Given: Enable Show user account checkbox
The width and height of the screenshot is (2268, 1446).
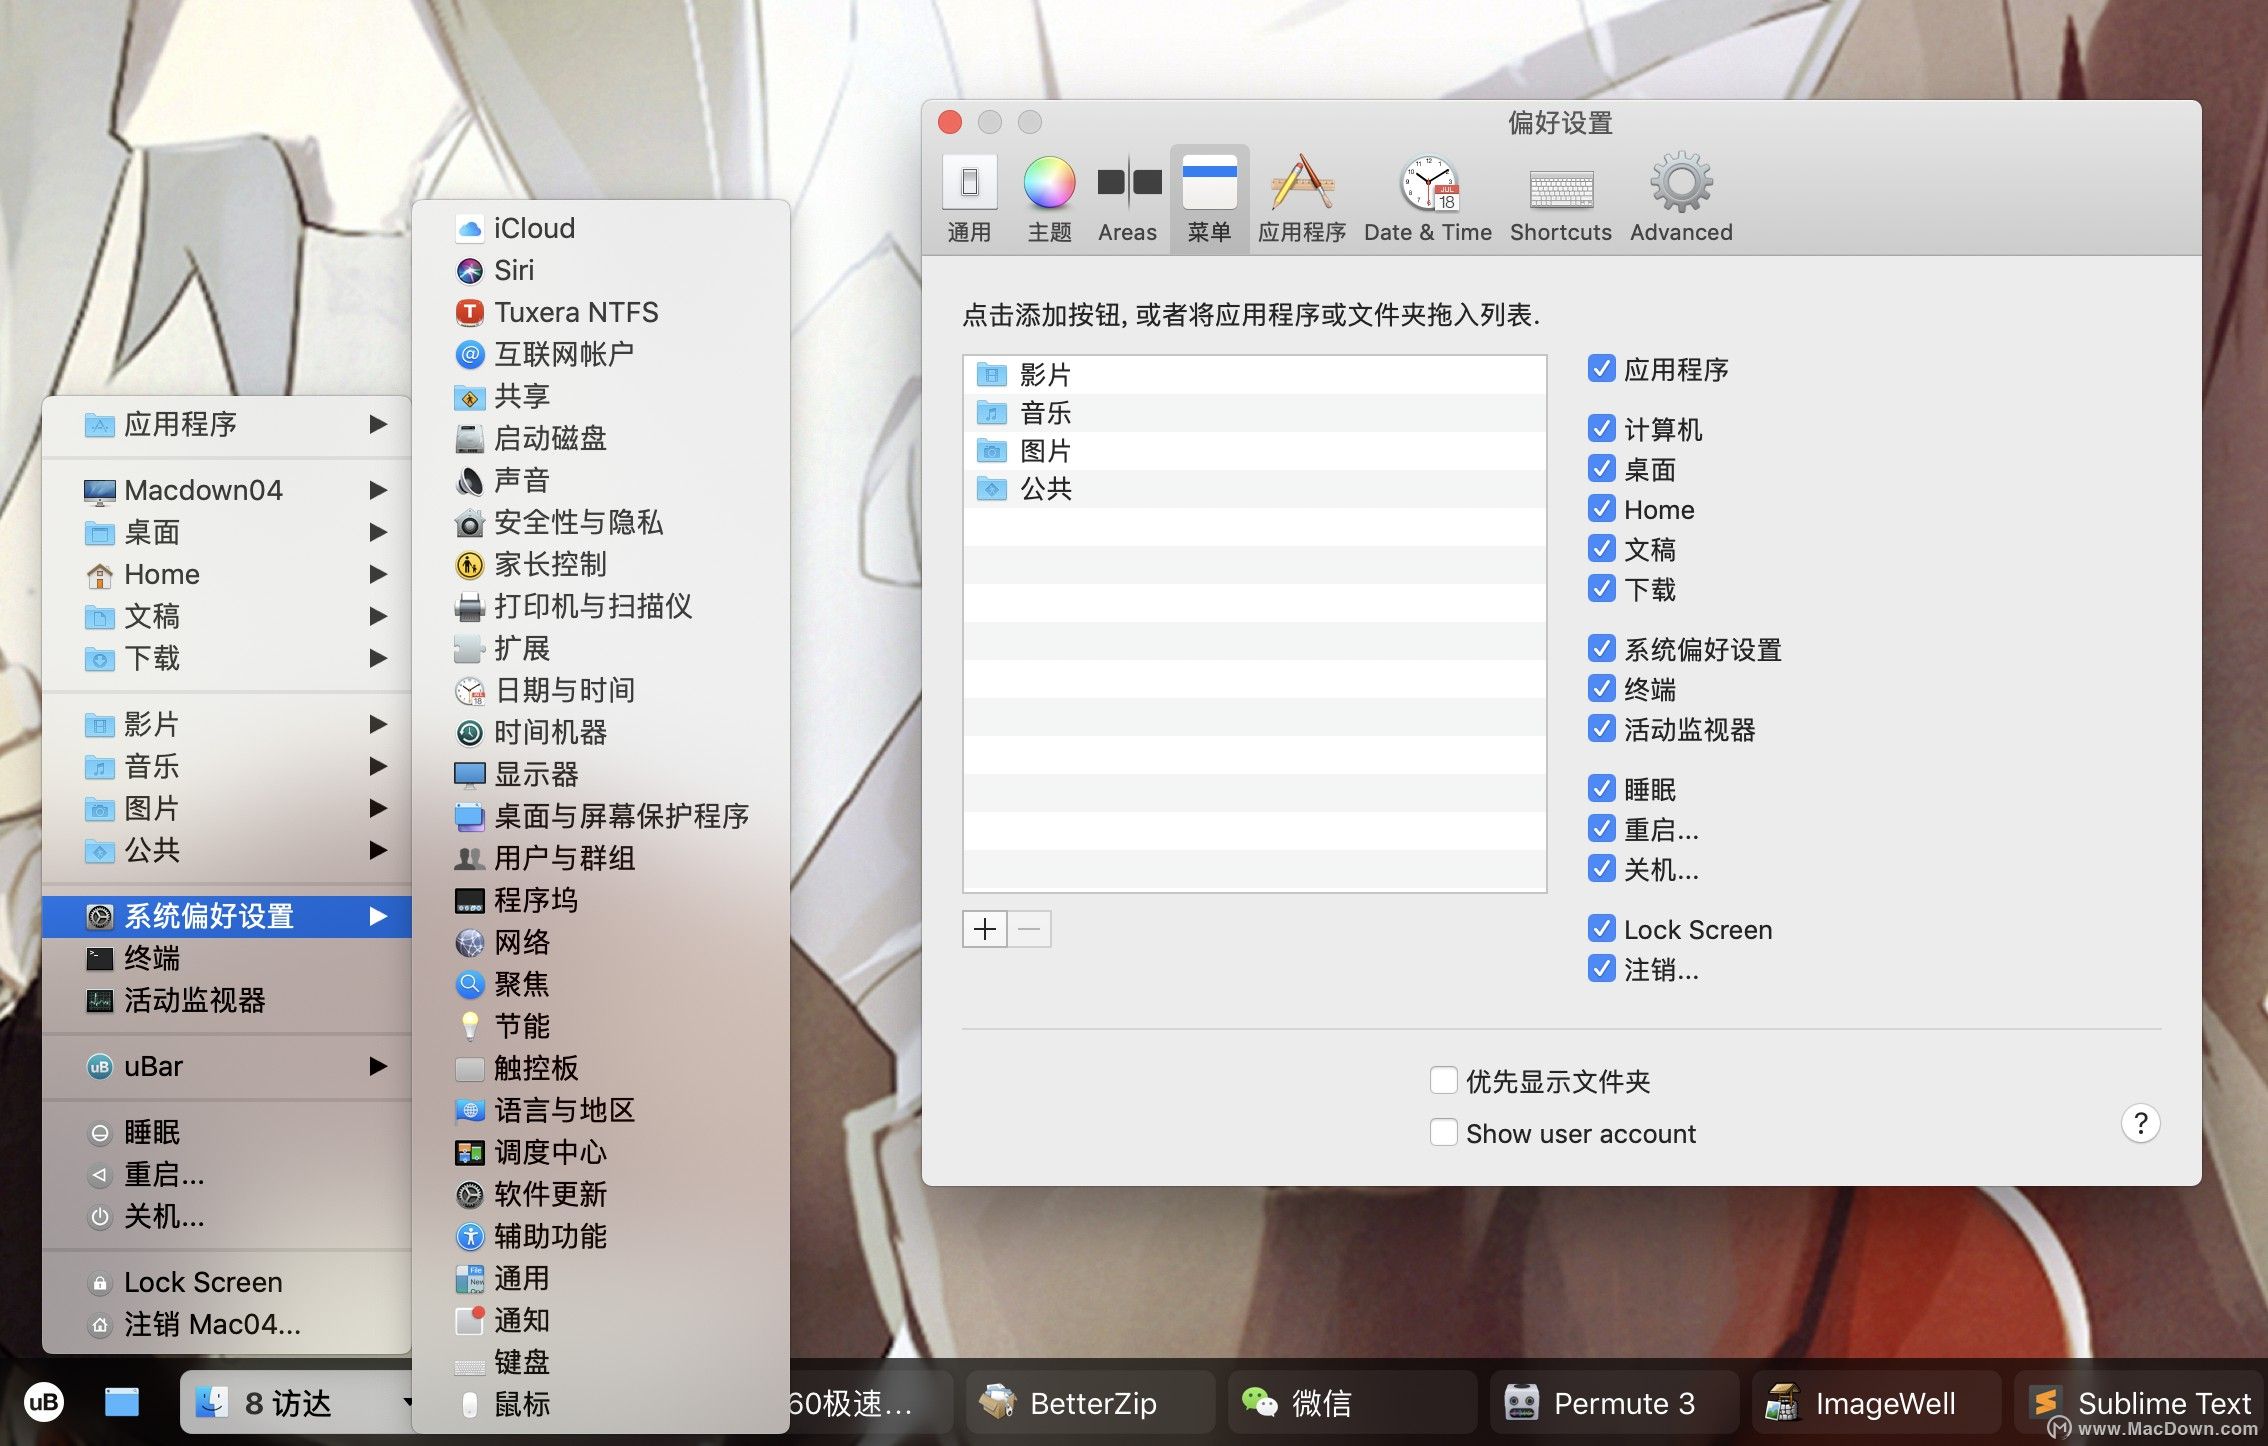Looking at the screenshot, I should click(1443, 1132).
